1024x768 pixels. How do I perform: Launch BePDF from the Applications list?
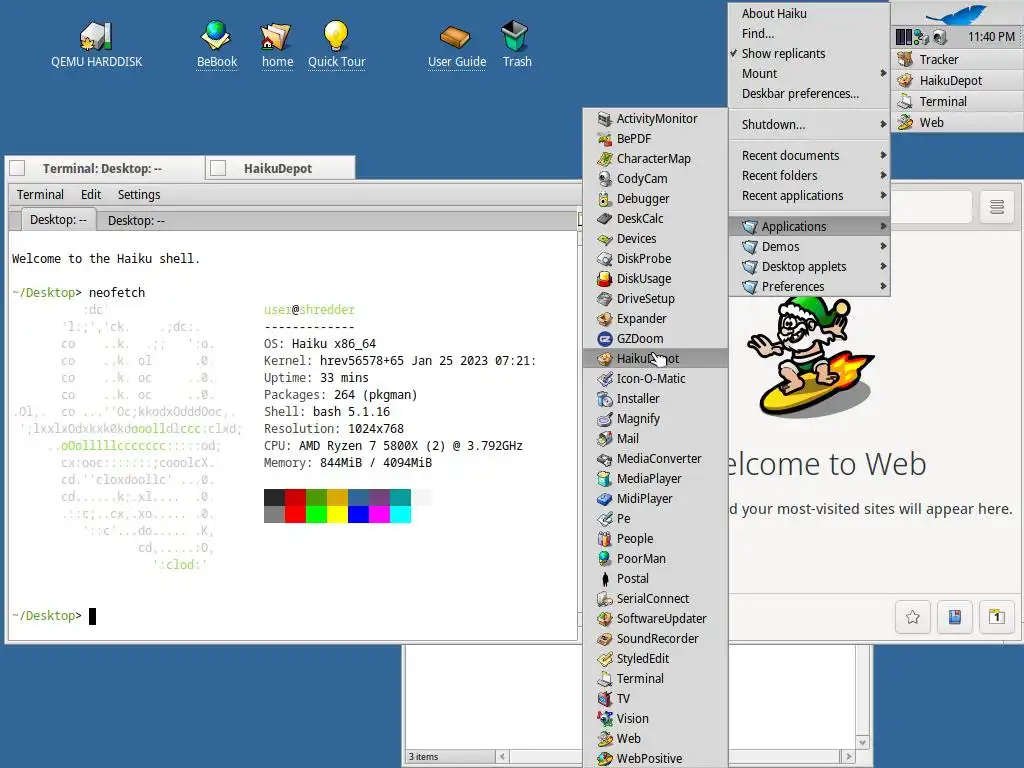tap(655, 138)
